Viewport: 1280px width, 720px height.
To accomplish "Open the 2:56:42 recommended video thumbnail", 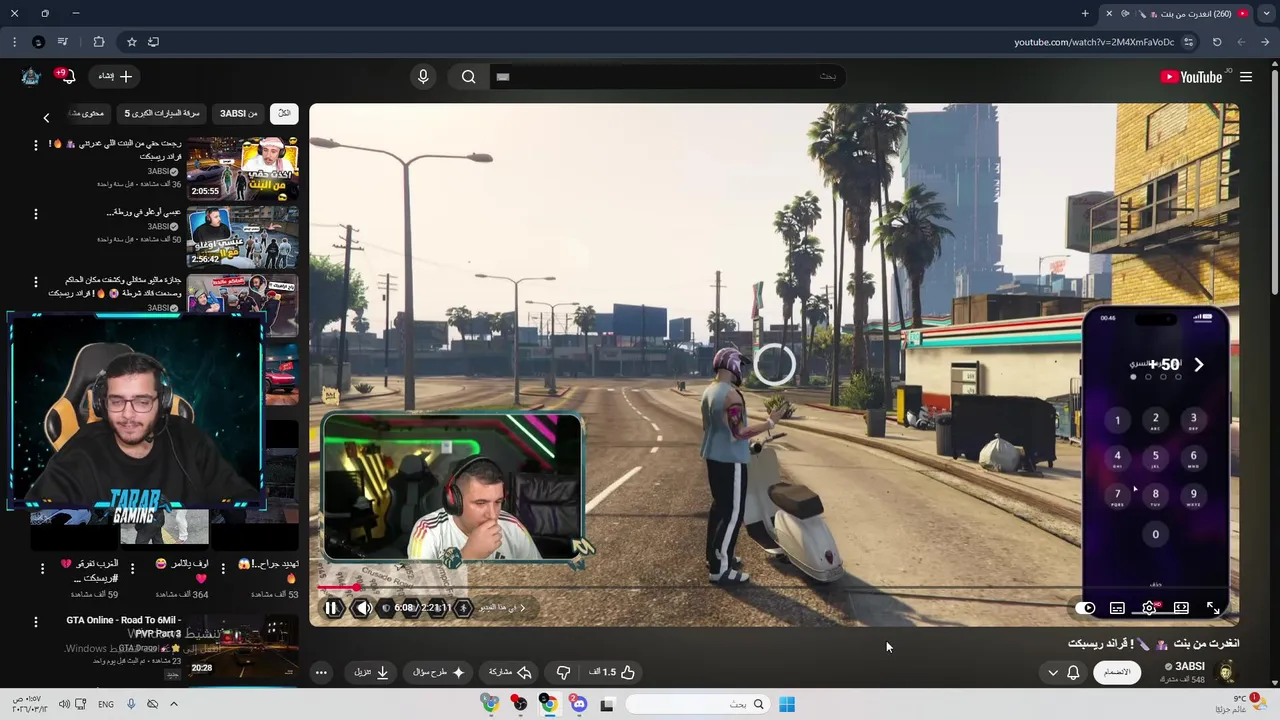I will [x=242, y=236].
